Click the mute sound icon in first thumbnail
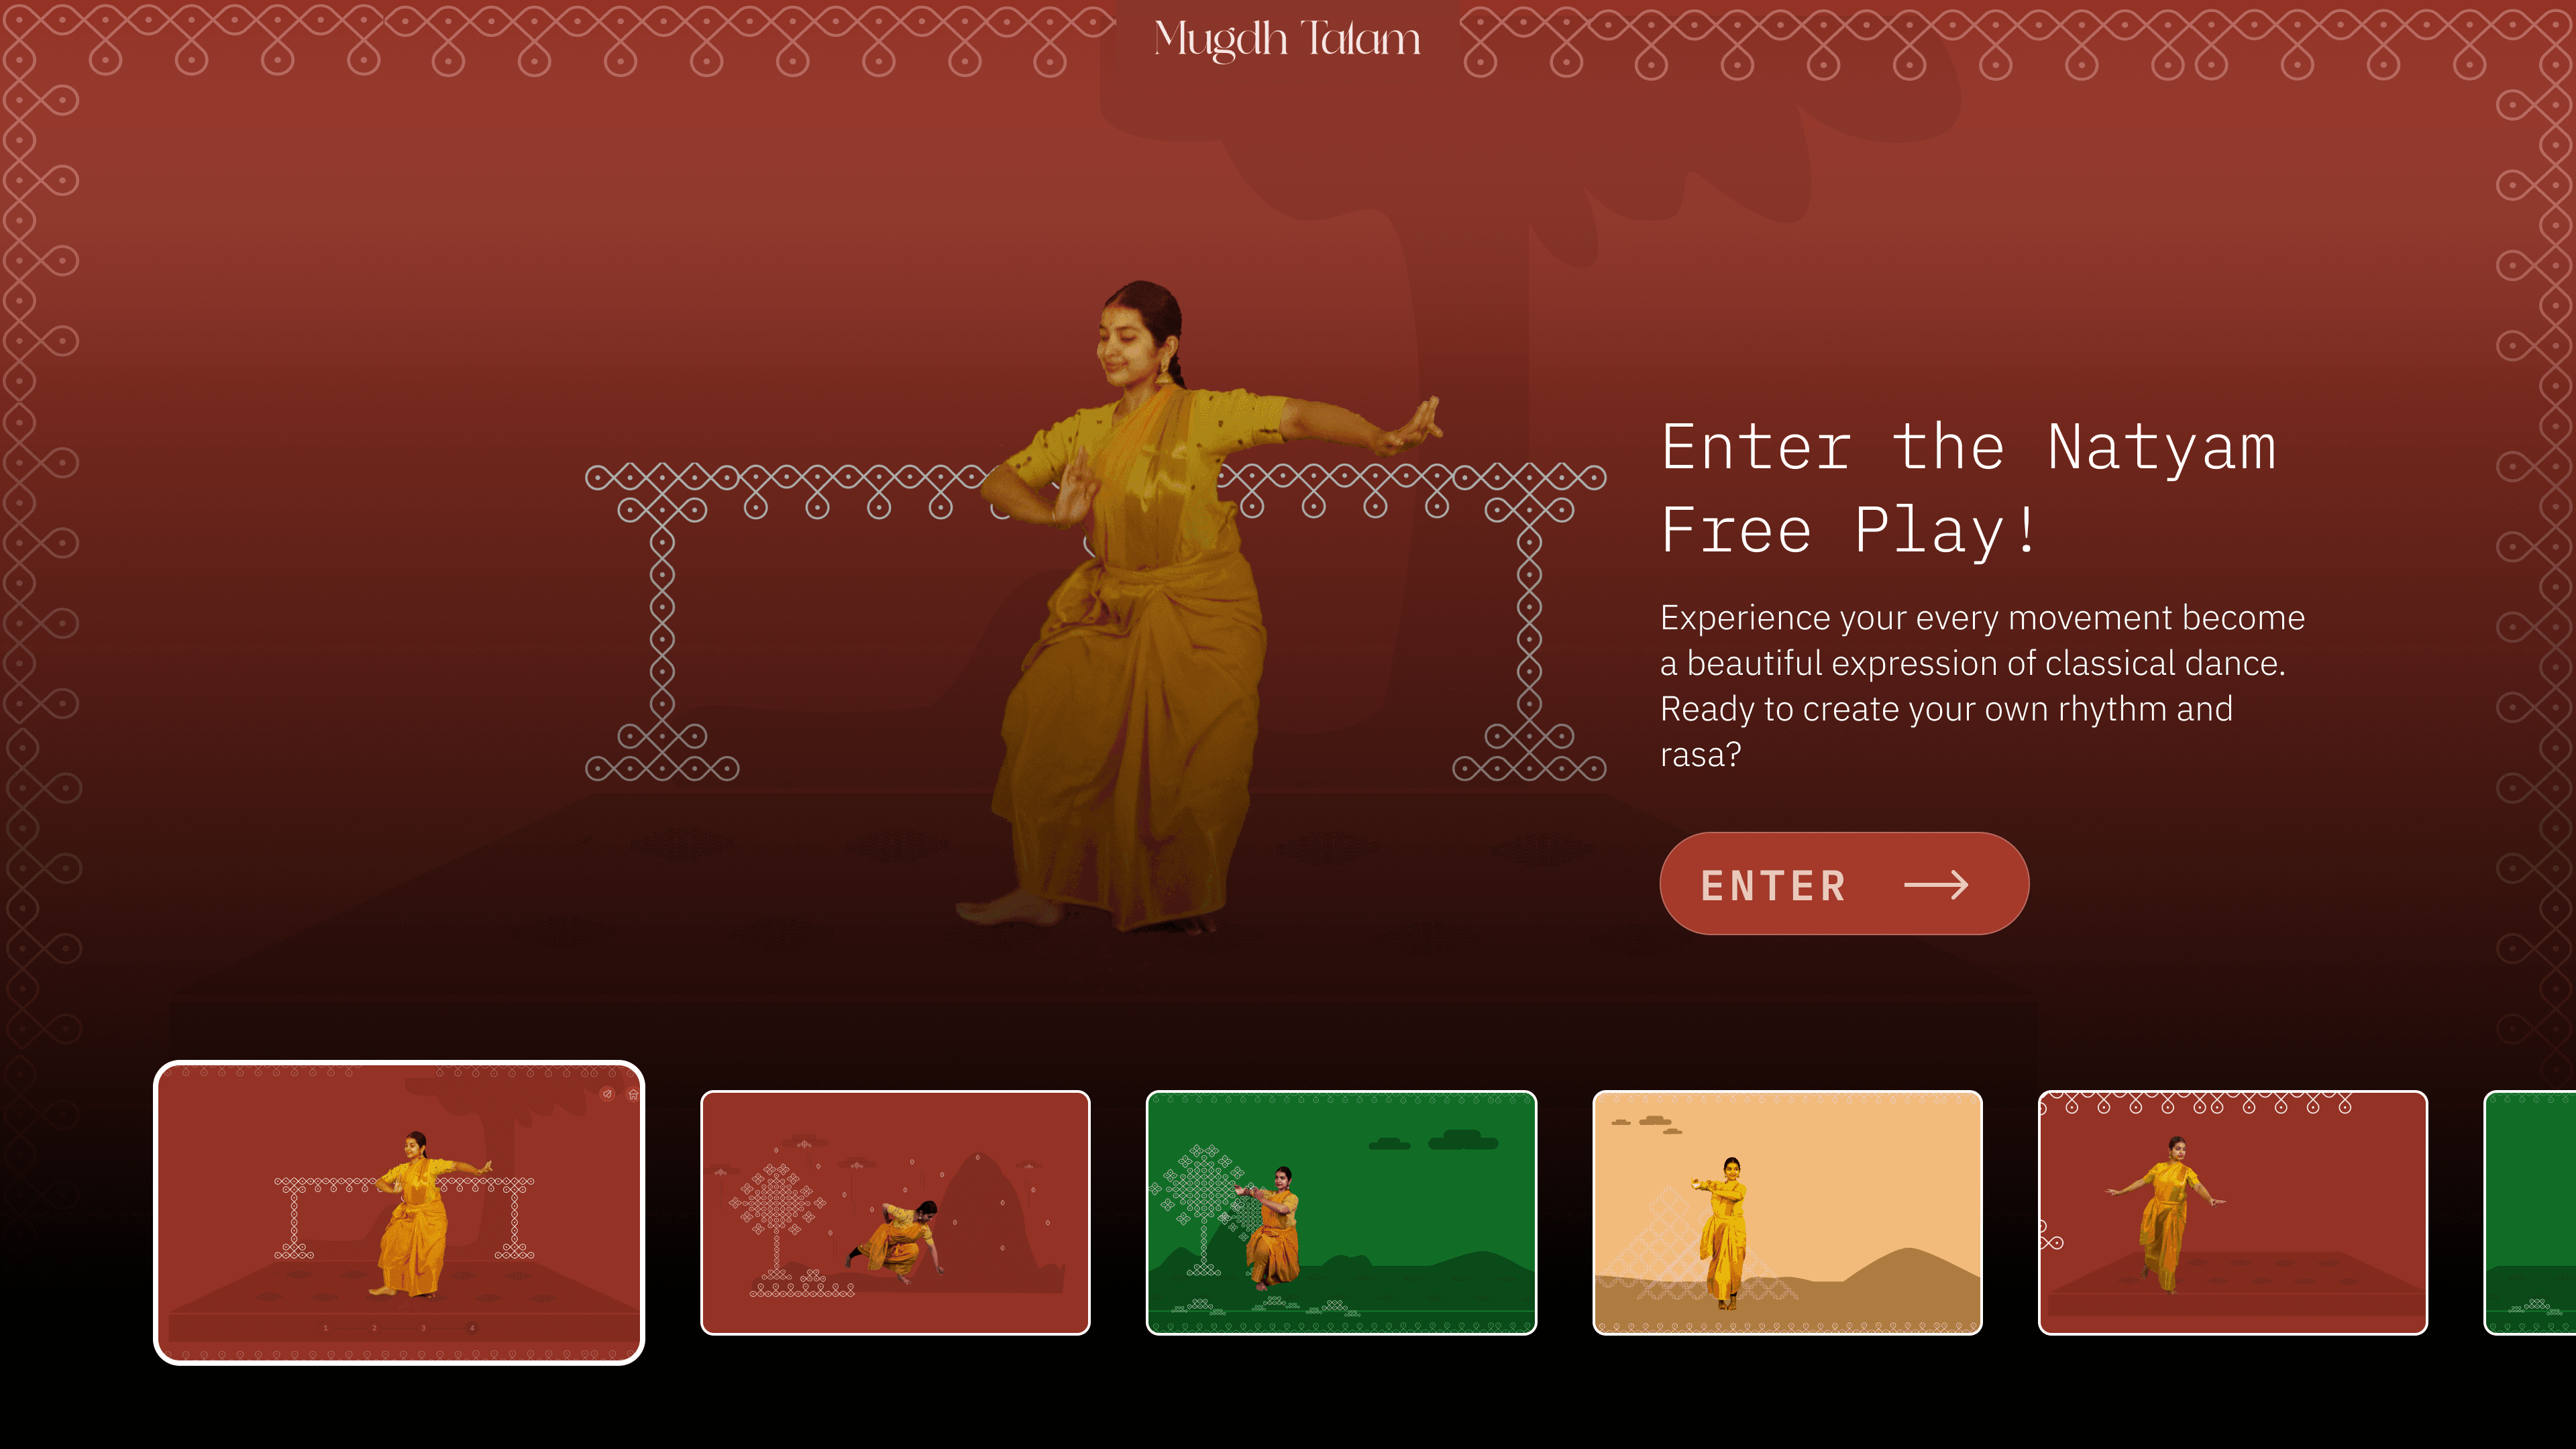 pyautogui.click(x=607, y=1094)
